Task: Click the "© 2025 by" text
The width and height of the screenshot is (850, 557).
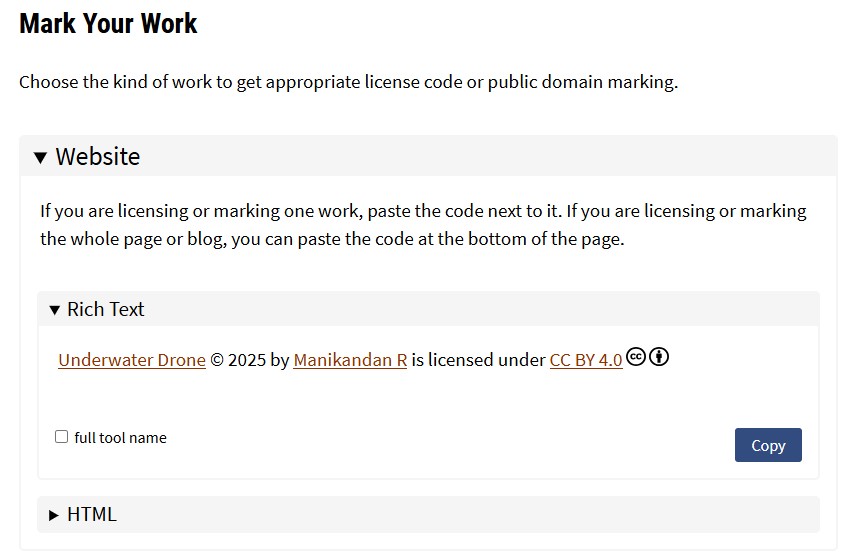Action: click(249, 360)
